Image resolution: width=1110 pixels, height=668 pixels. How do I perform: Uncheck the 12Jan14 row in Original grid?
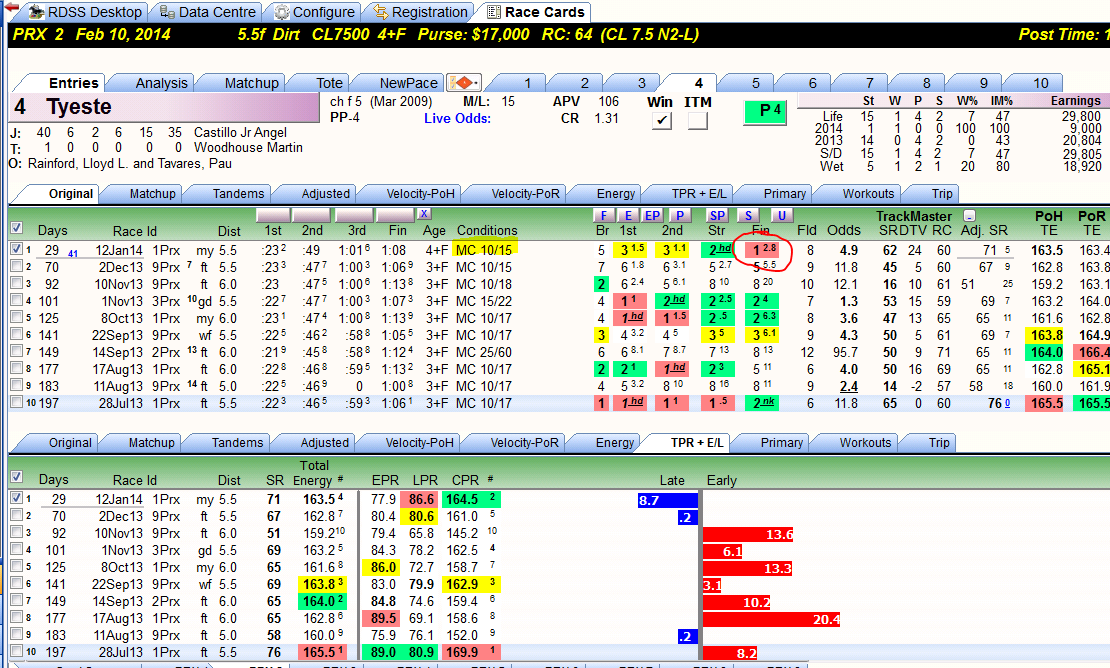click(17, 249)
